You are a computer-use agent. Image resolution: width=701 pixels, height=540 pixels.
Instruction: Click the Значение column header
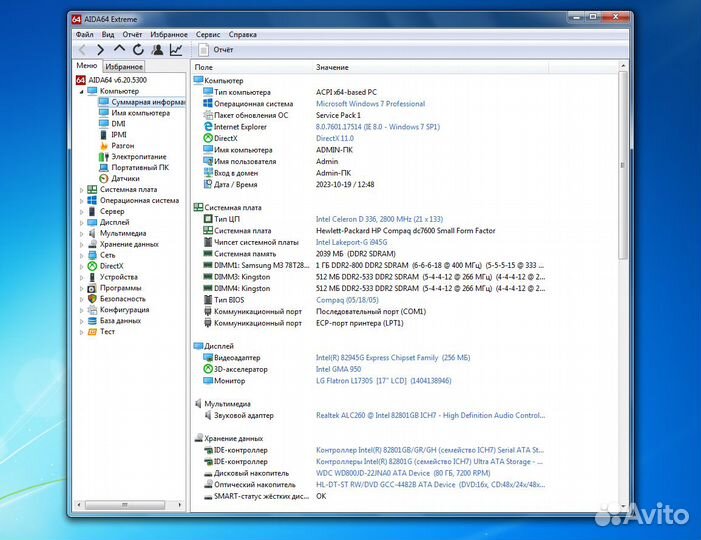[430, 67]
